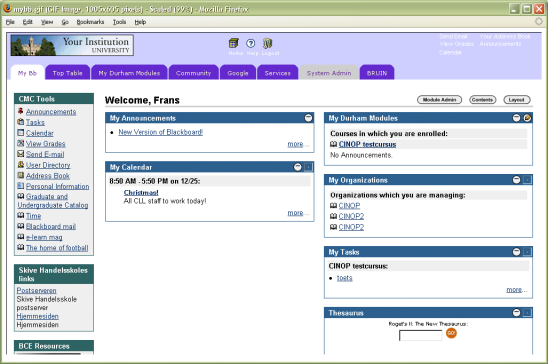Click the orange GO button in Thesaurus
The height and width of the screenshot is (364, 548).
(451, 333)
